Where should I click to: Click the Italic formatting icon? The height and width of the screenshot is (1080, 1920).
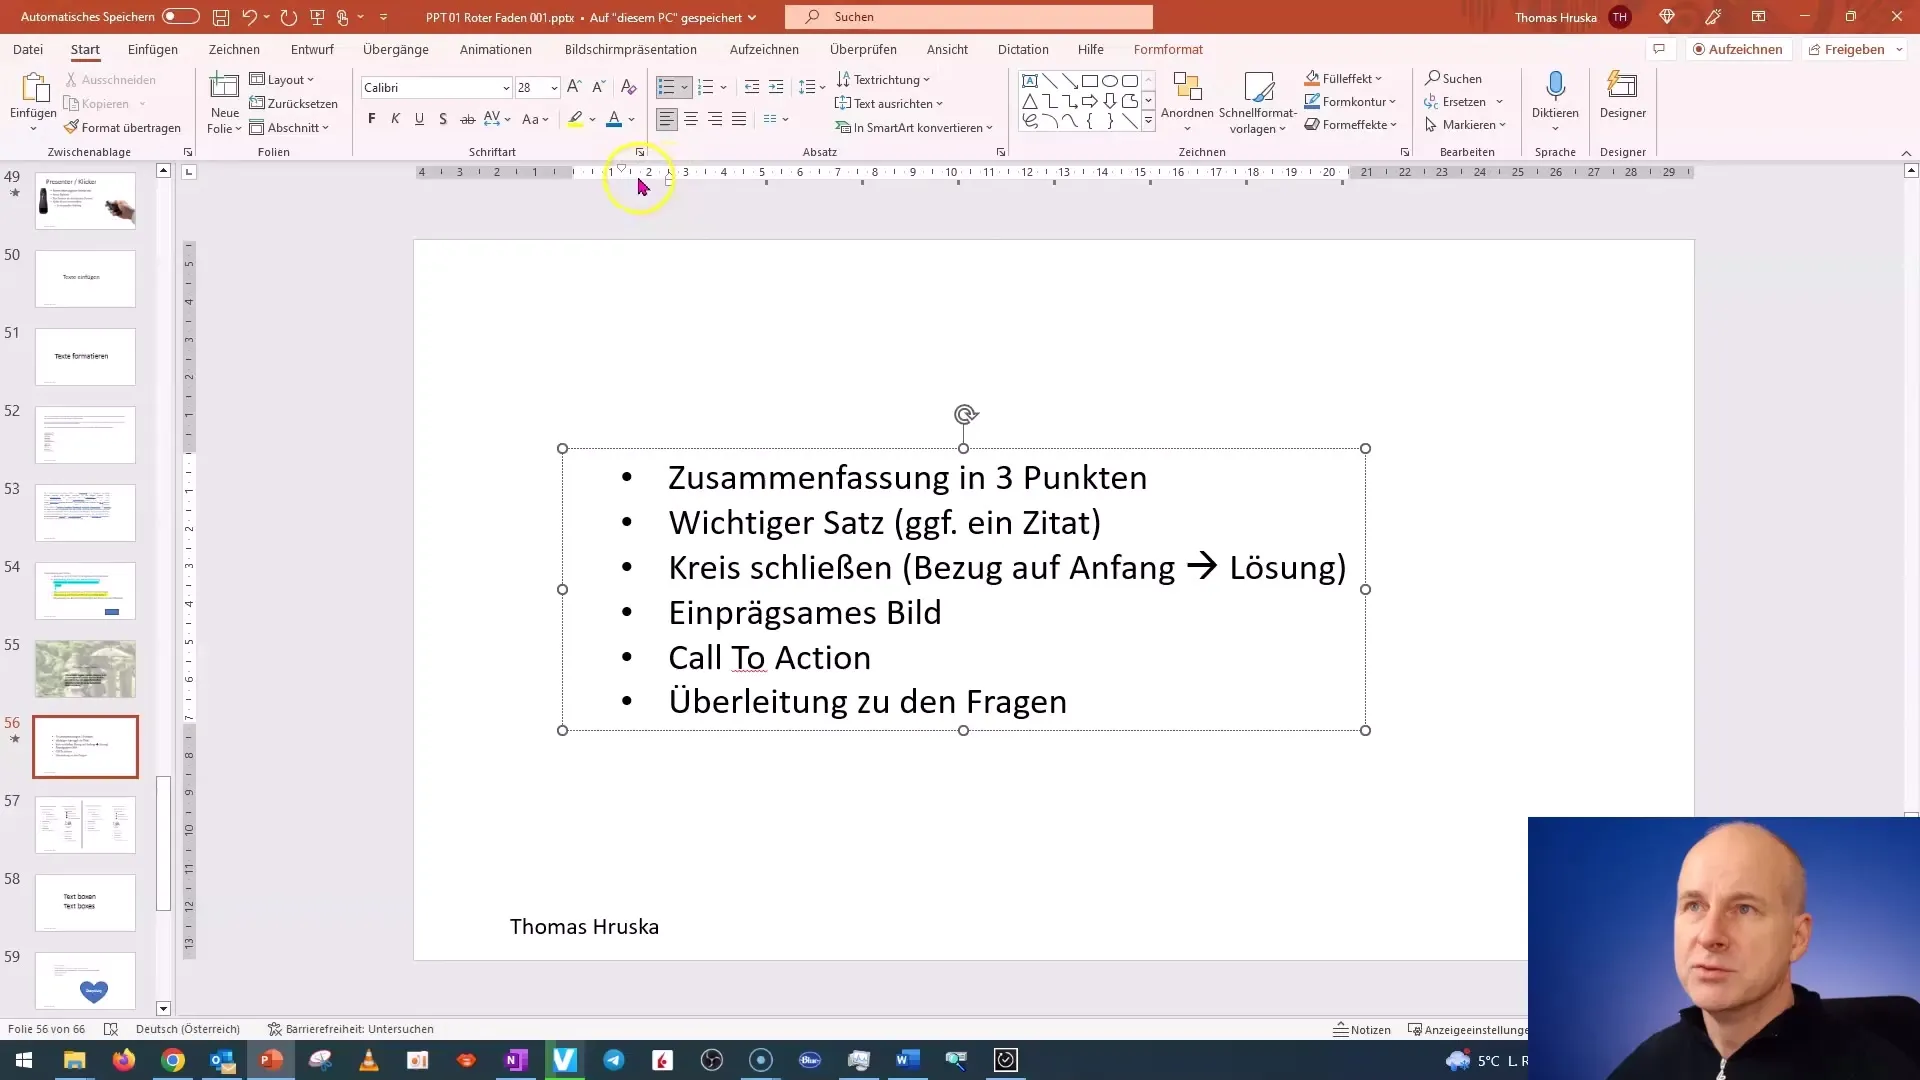pyautogui.click(x=396, y=120)
